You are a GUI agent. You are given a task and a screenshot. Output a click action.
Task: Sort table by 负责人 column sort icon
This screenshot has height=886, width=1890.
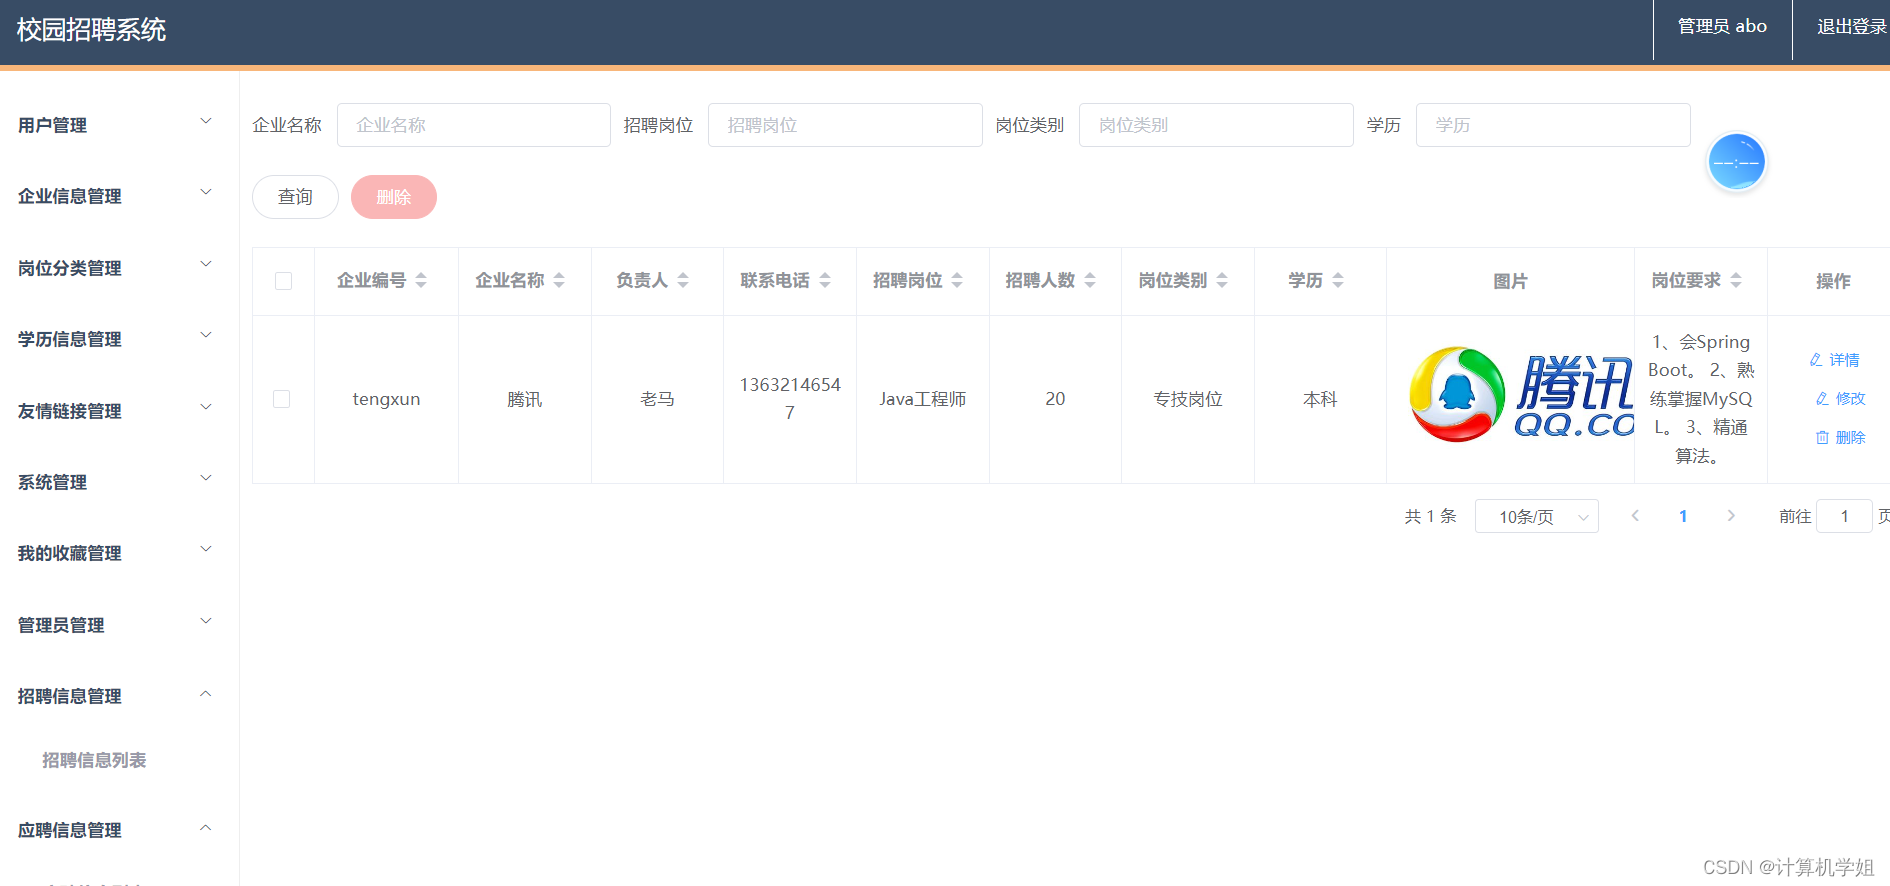tap(683, 281)
